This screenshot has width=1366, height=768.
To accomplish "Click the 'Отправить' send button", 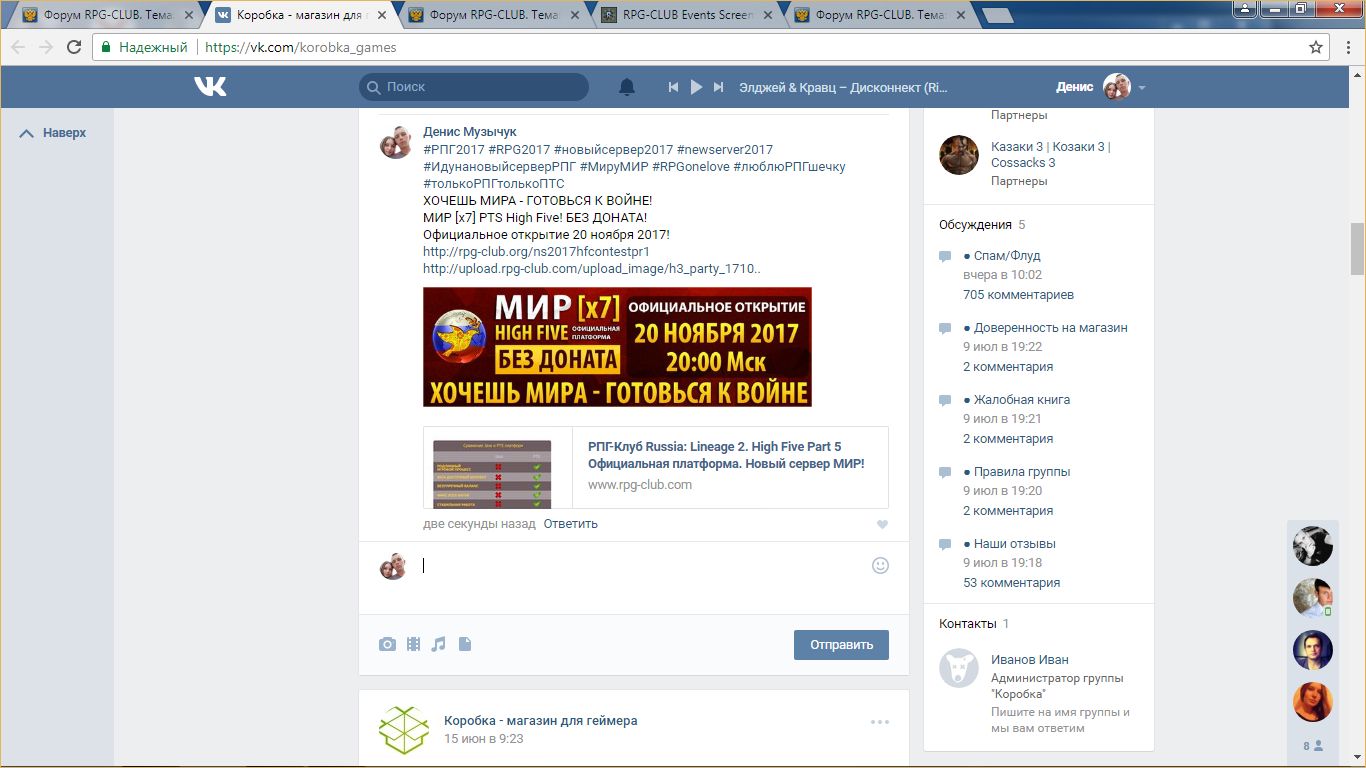I will pos(841,645).
